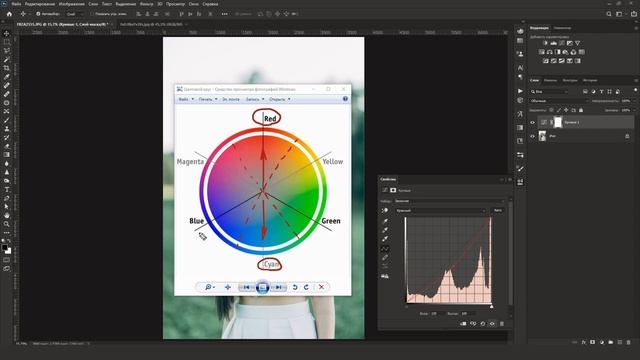Create new group folder icon

611,342
